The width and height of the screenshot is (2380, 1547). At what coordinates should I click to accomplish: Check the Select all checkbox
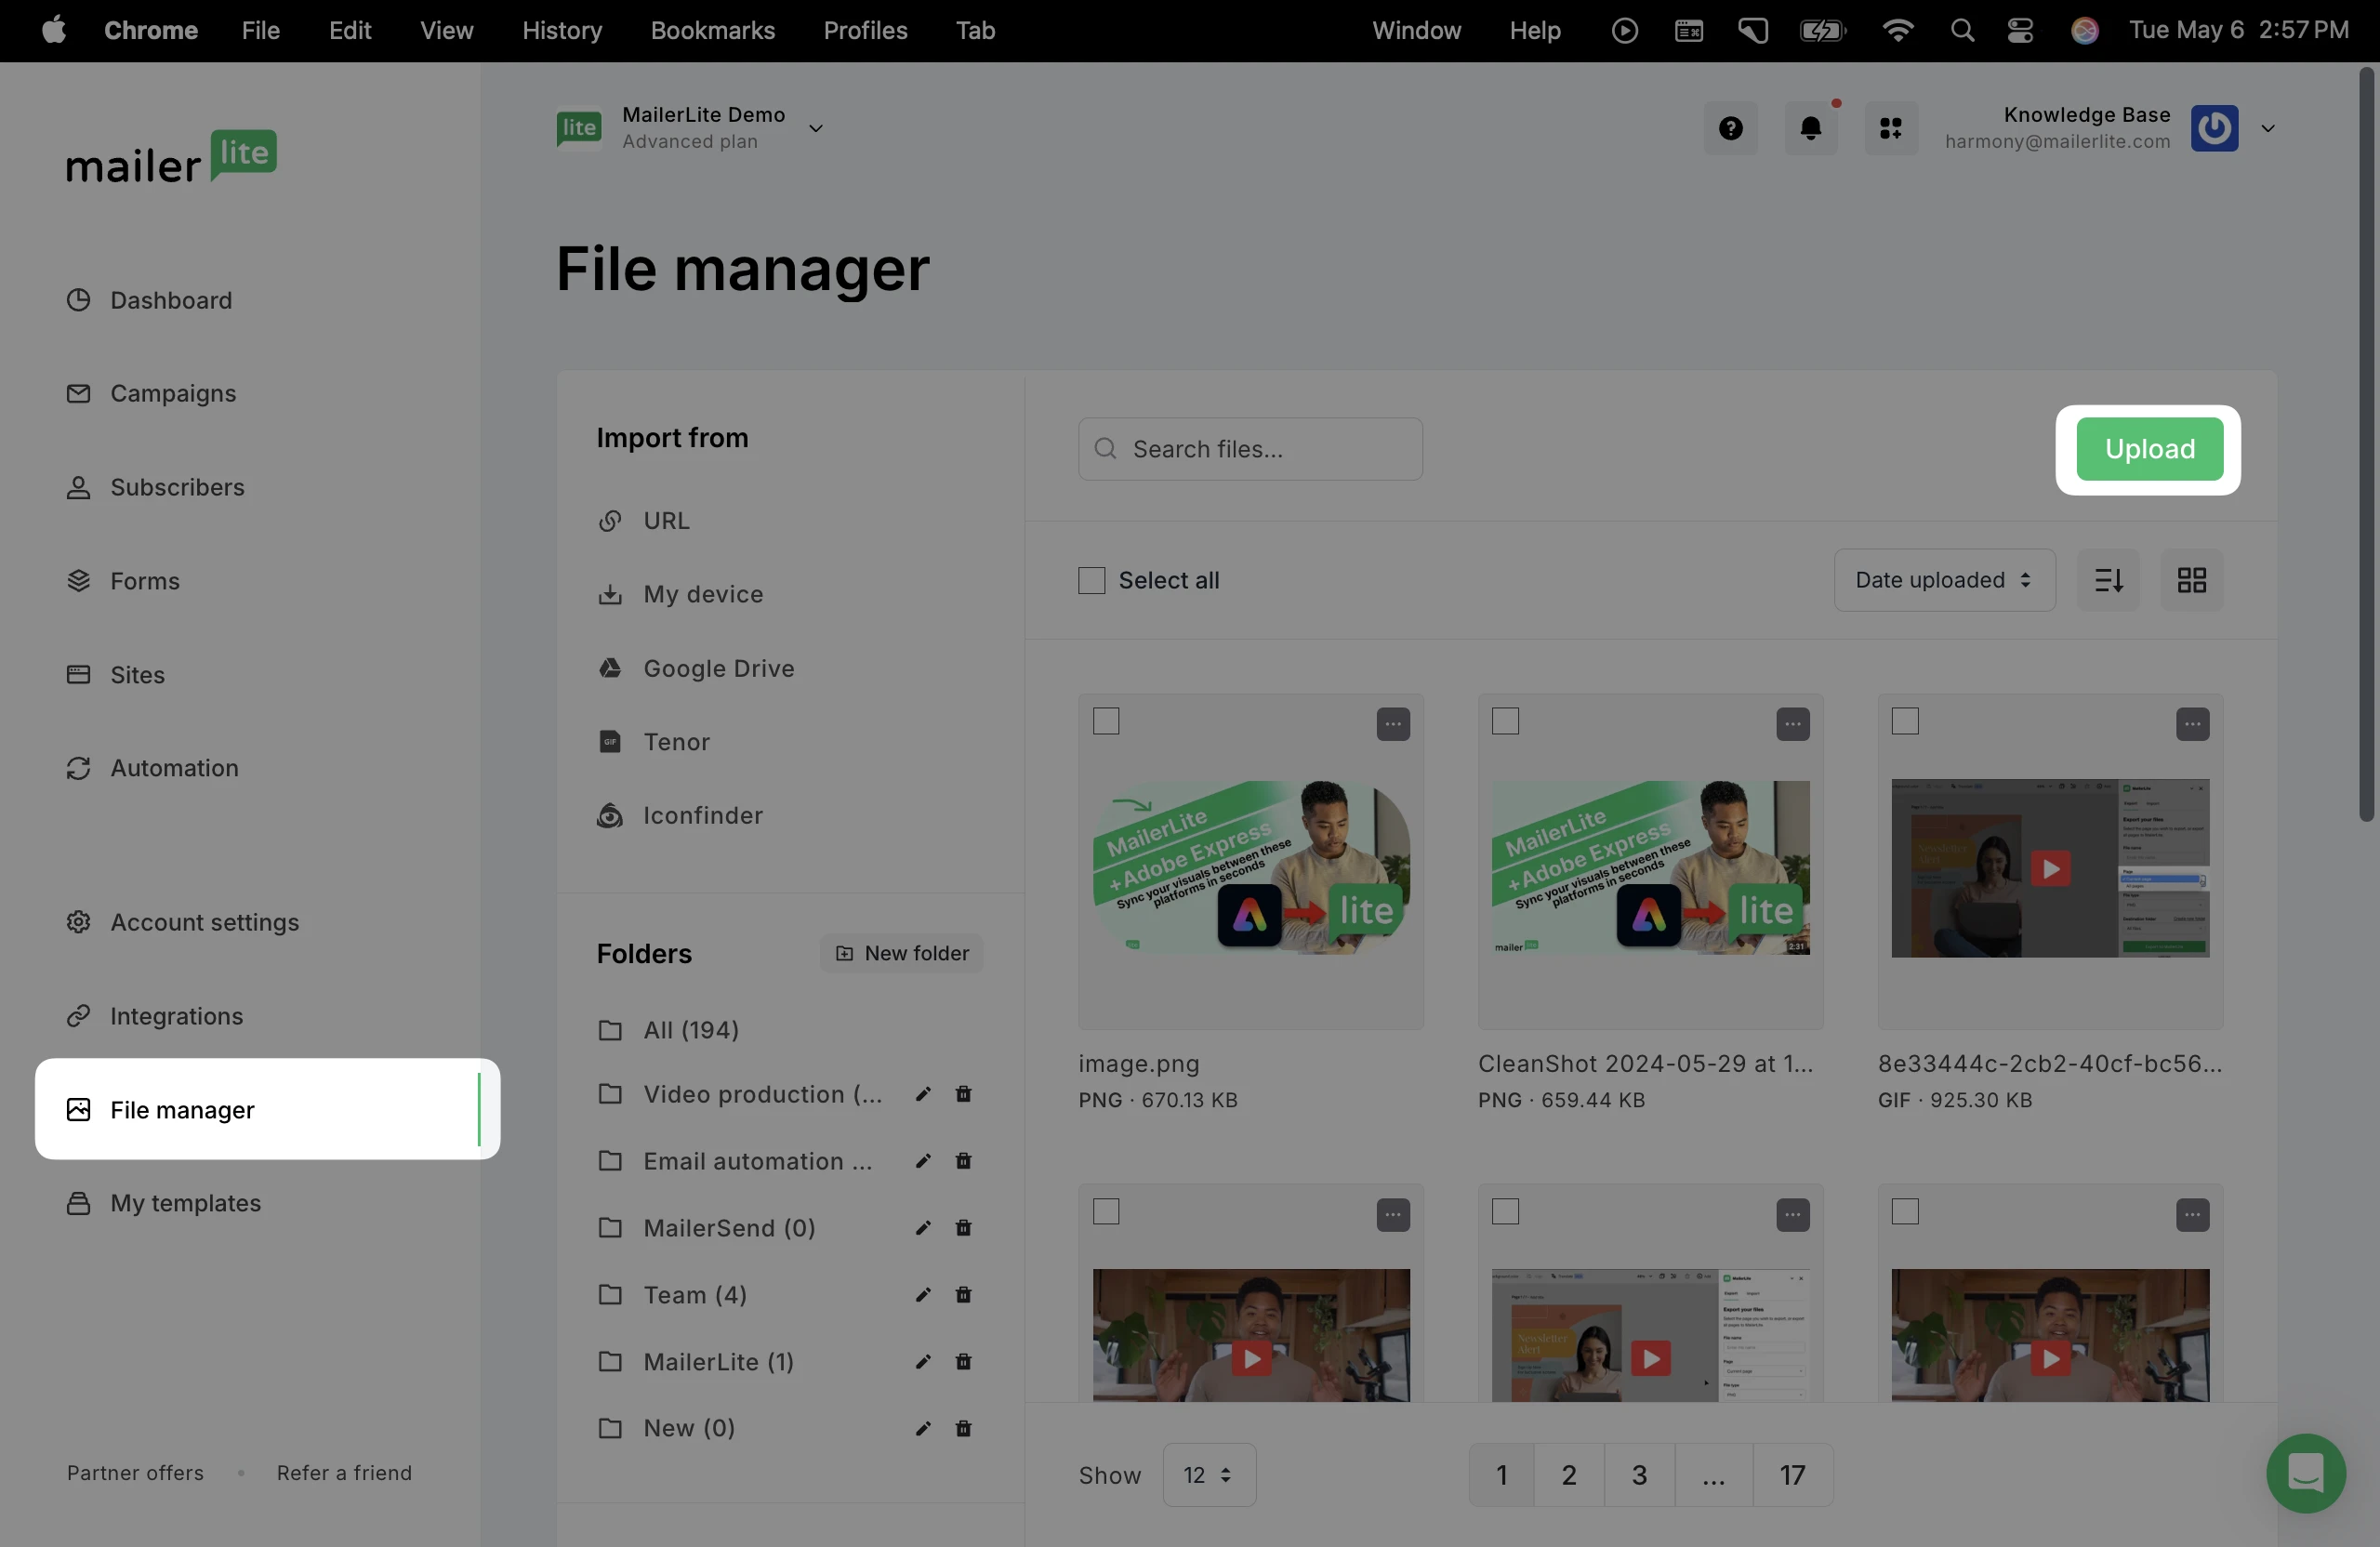pyautogui.click(x=1091, y=580)
